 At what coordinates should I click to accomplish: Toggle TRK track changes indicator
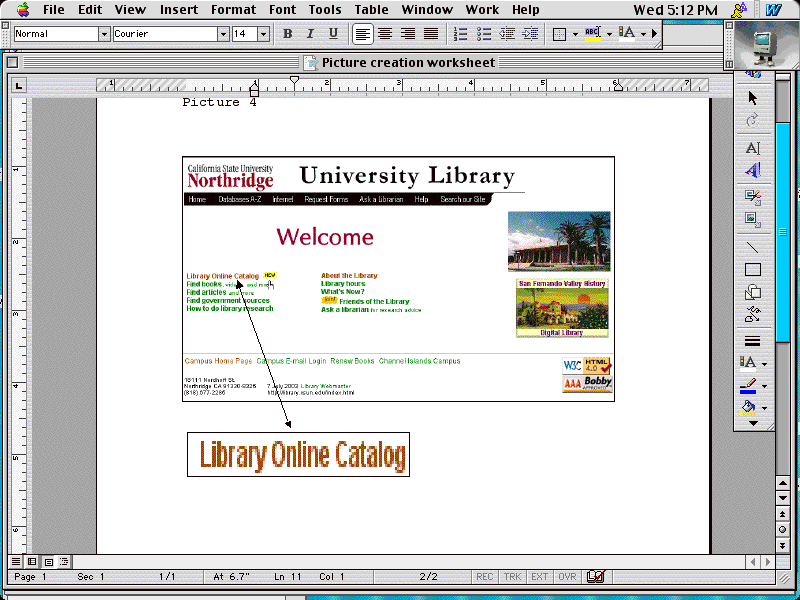pos(512,577)
